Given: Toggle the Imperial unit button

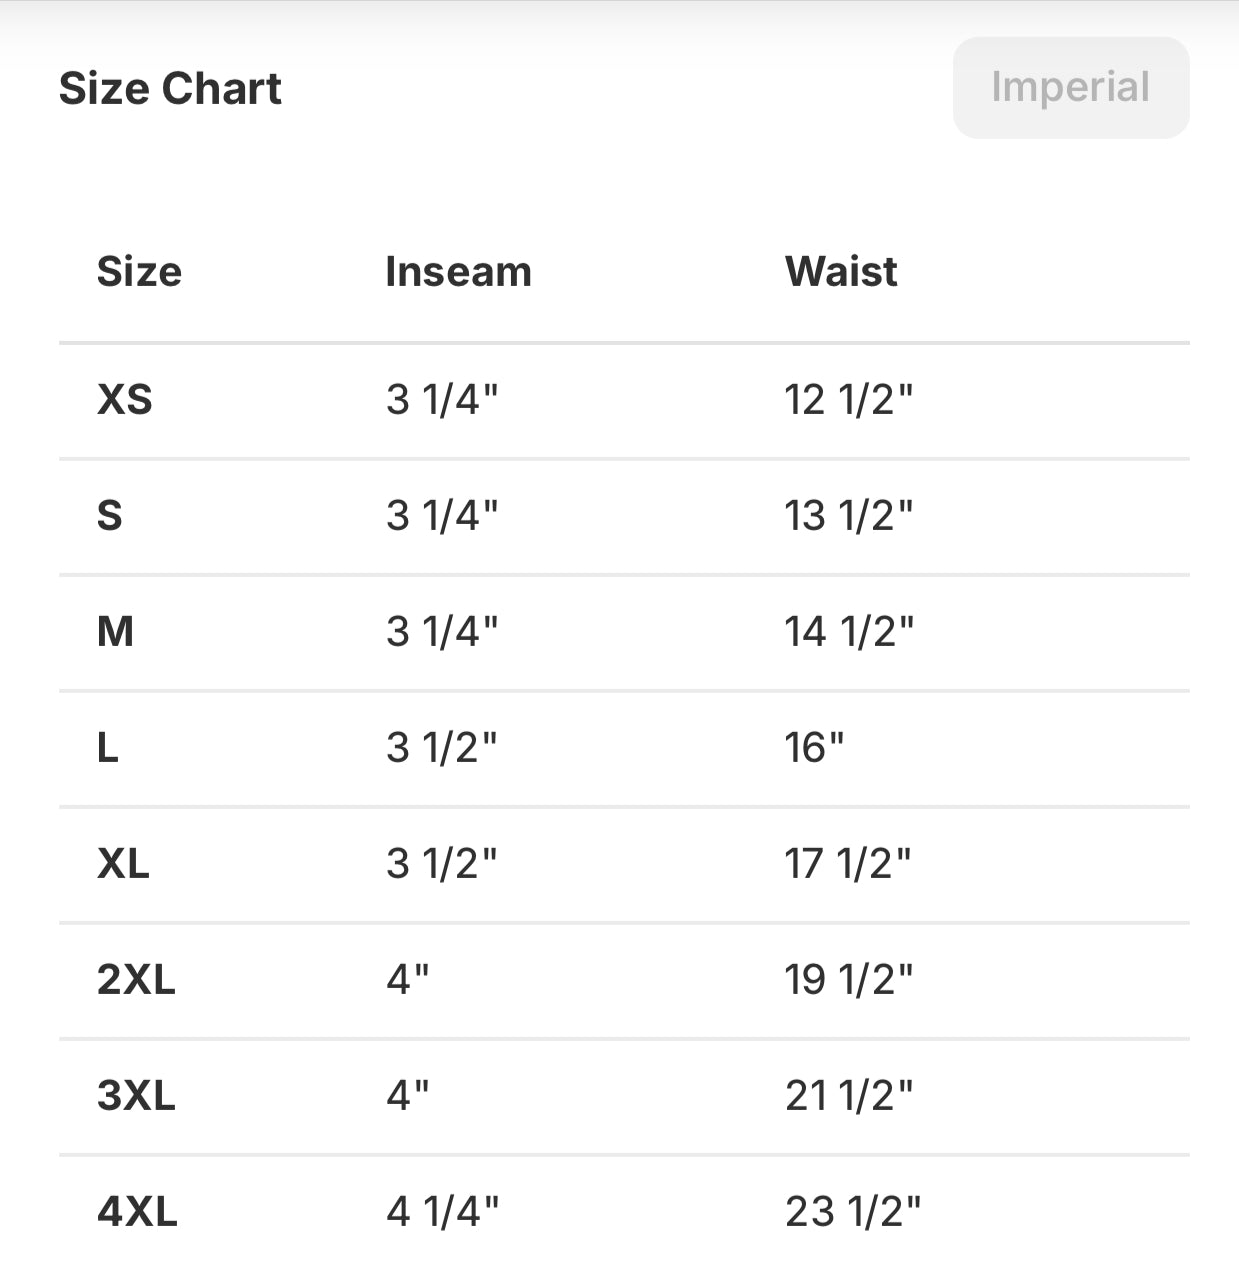Looking at the screenshot, I should pos(1070,88).
